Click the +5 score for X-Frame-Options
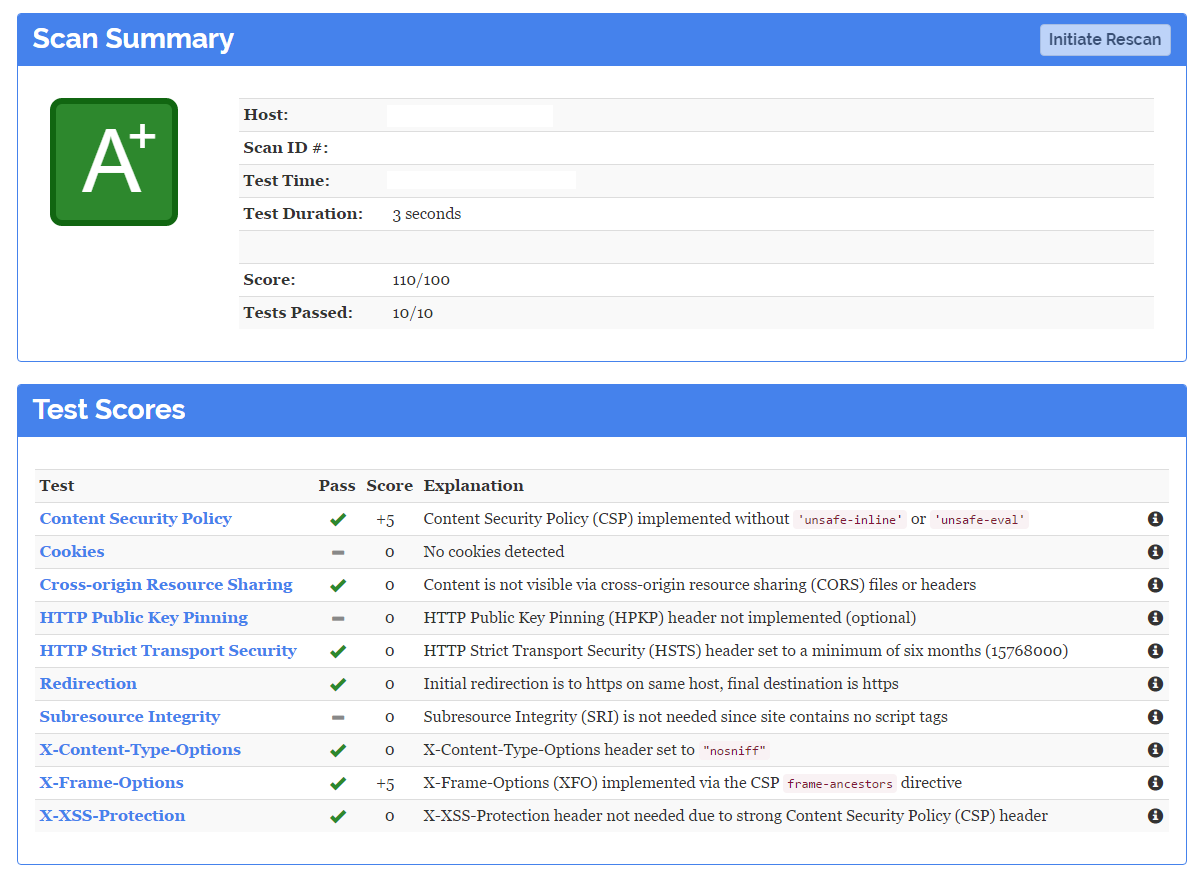This screenshot has height=877, width=1197. click(x=386, y=784)
